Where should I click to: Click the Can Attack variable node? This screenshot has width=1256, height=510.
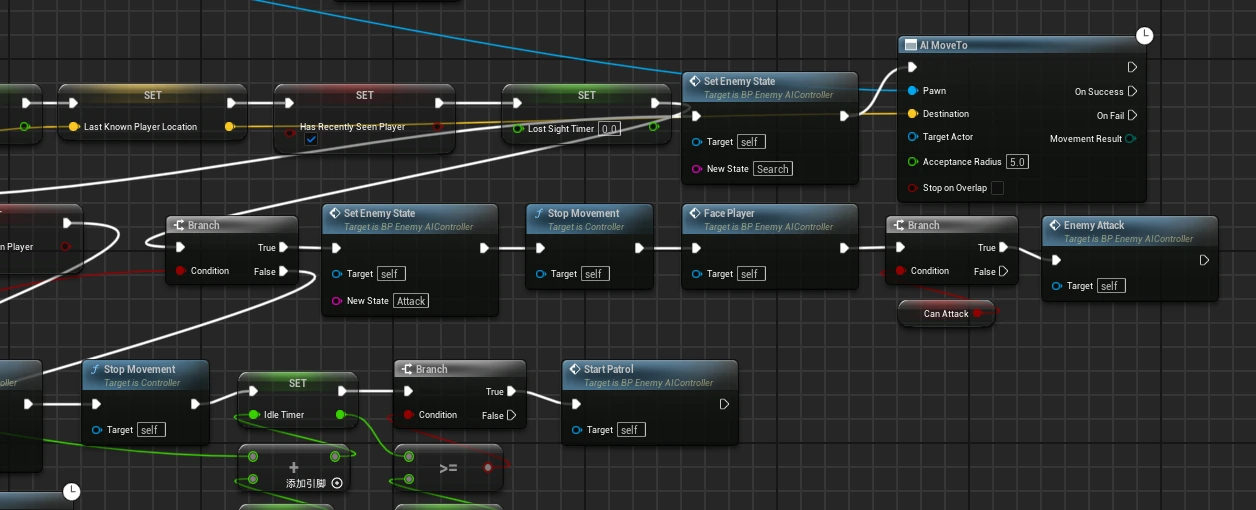[x=946, y=313]
